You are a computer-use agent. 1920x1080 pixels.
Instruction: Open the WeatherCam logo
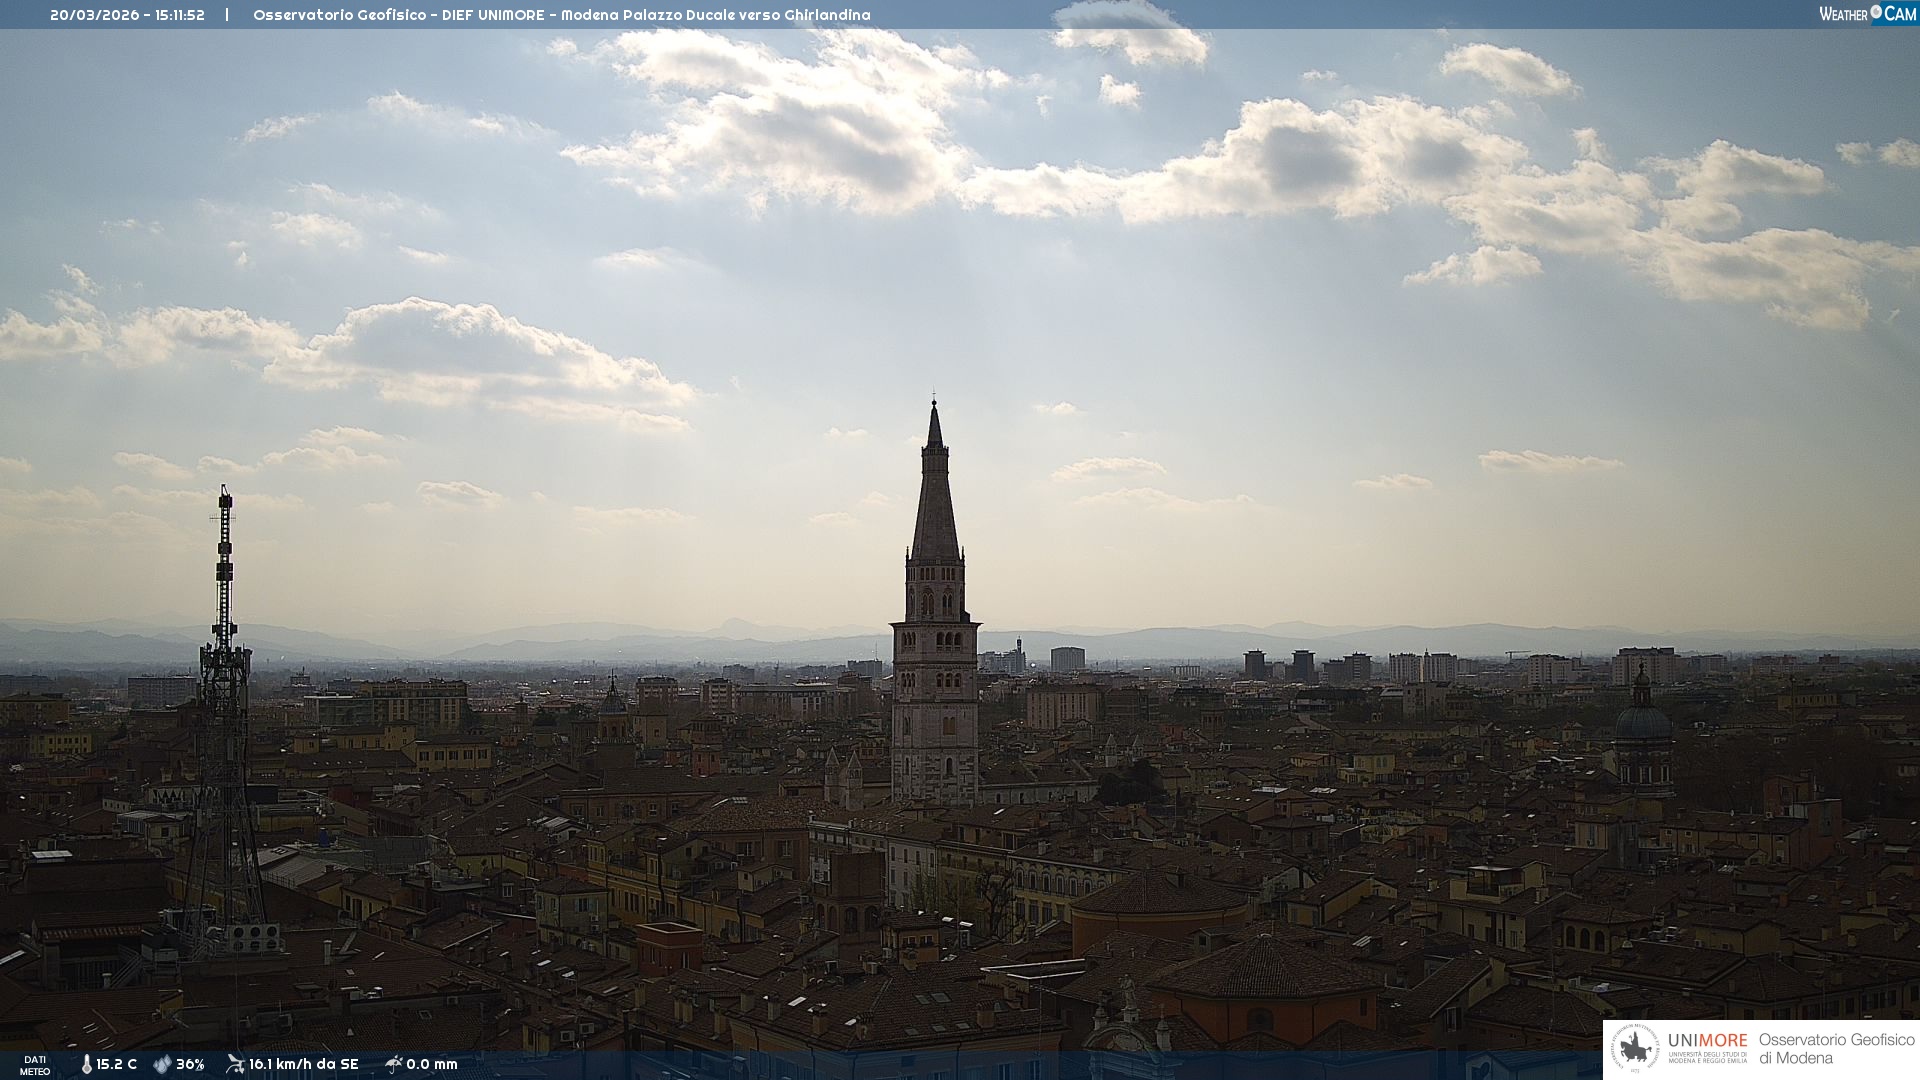point(1867,14)
